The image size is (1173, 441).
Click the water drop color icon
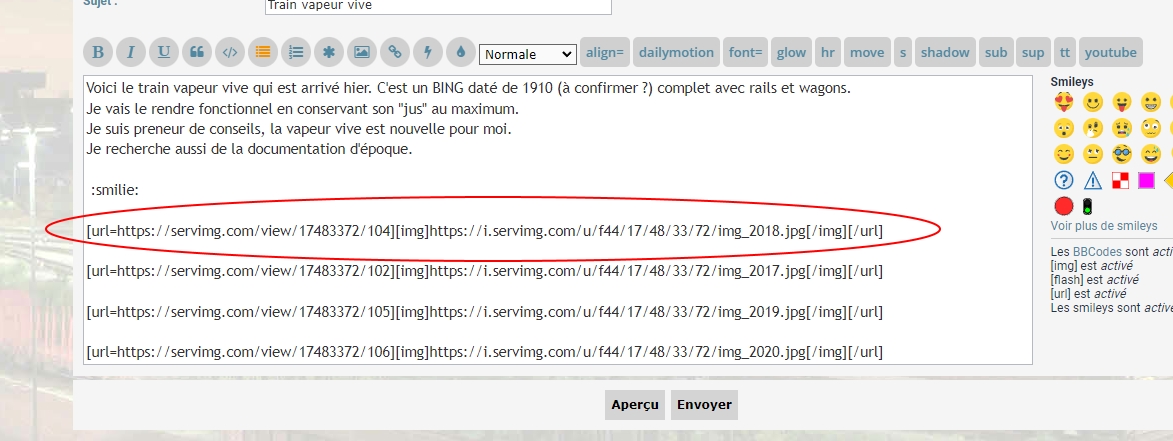click(460, 53)
